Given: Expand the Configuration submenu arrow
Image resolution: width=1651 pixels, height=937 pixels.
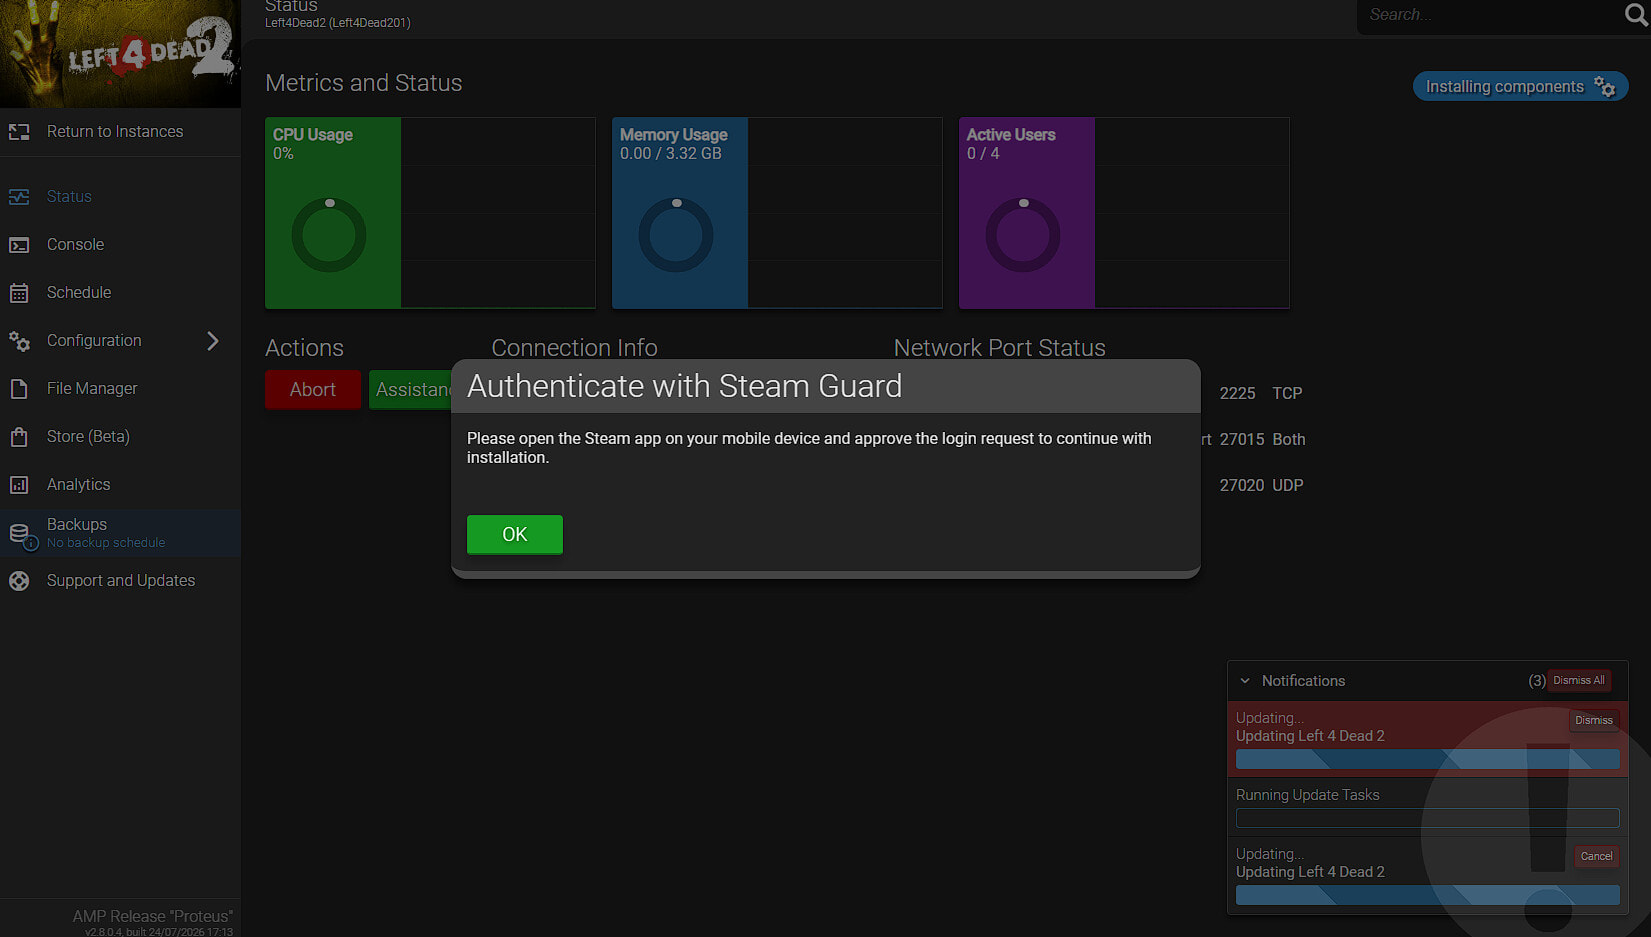Looking at the screenshot, I should [x=212, y=341].
